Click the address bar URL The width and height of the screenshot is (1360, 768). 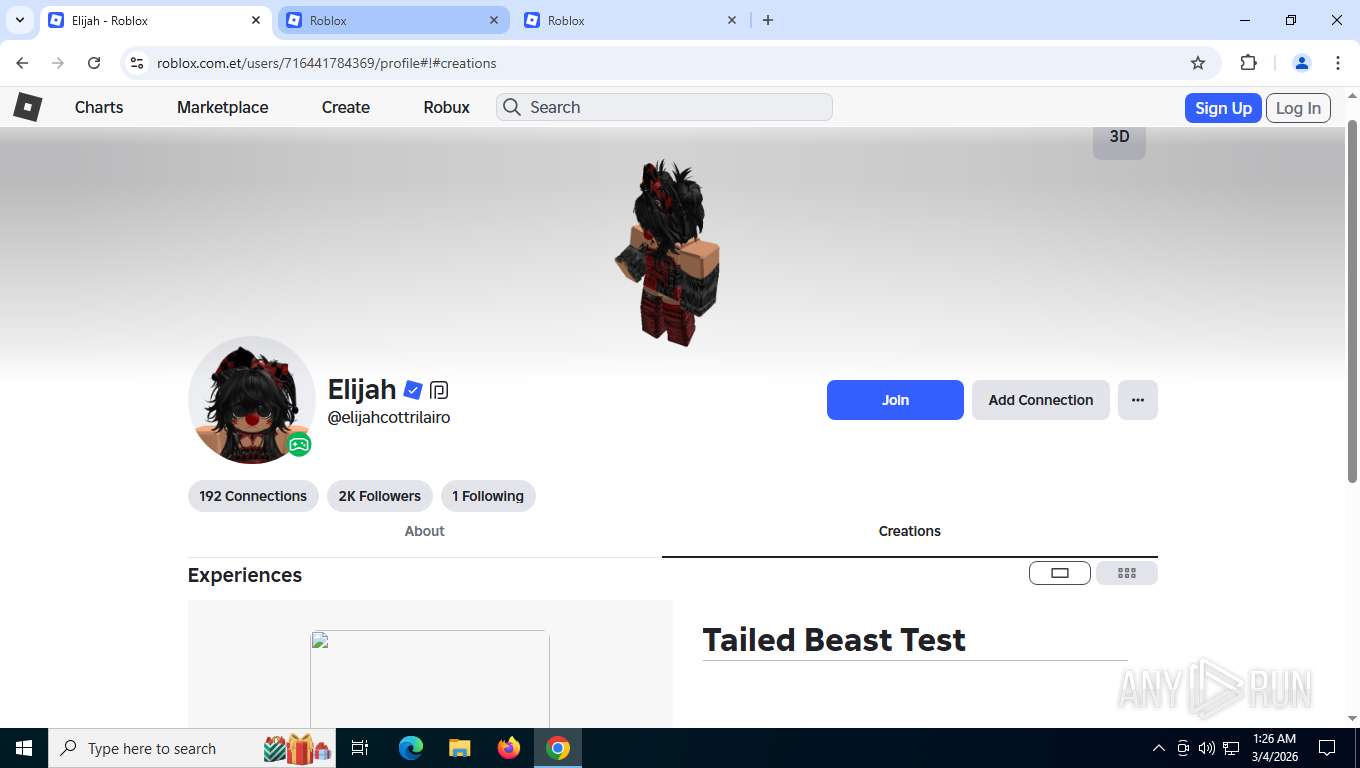[327, 63]
